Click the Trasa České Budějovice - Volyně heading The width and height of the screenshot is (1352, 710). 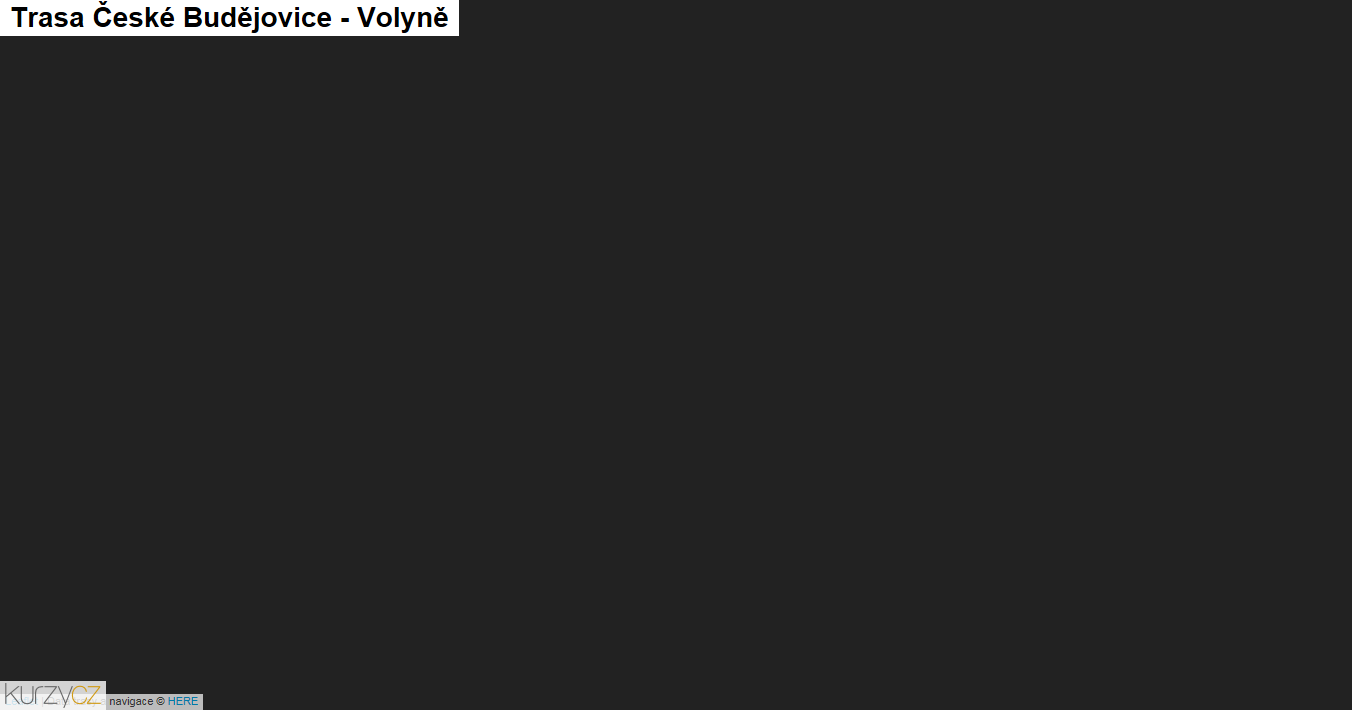pyautogui.click(x=229, y=18)
